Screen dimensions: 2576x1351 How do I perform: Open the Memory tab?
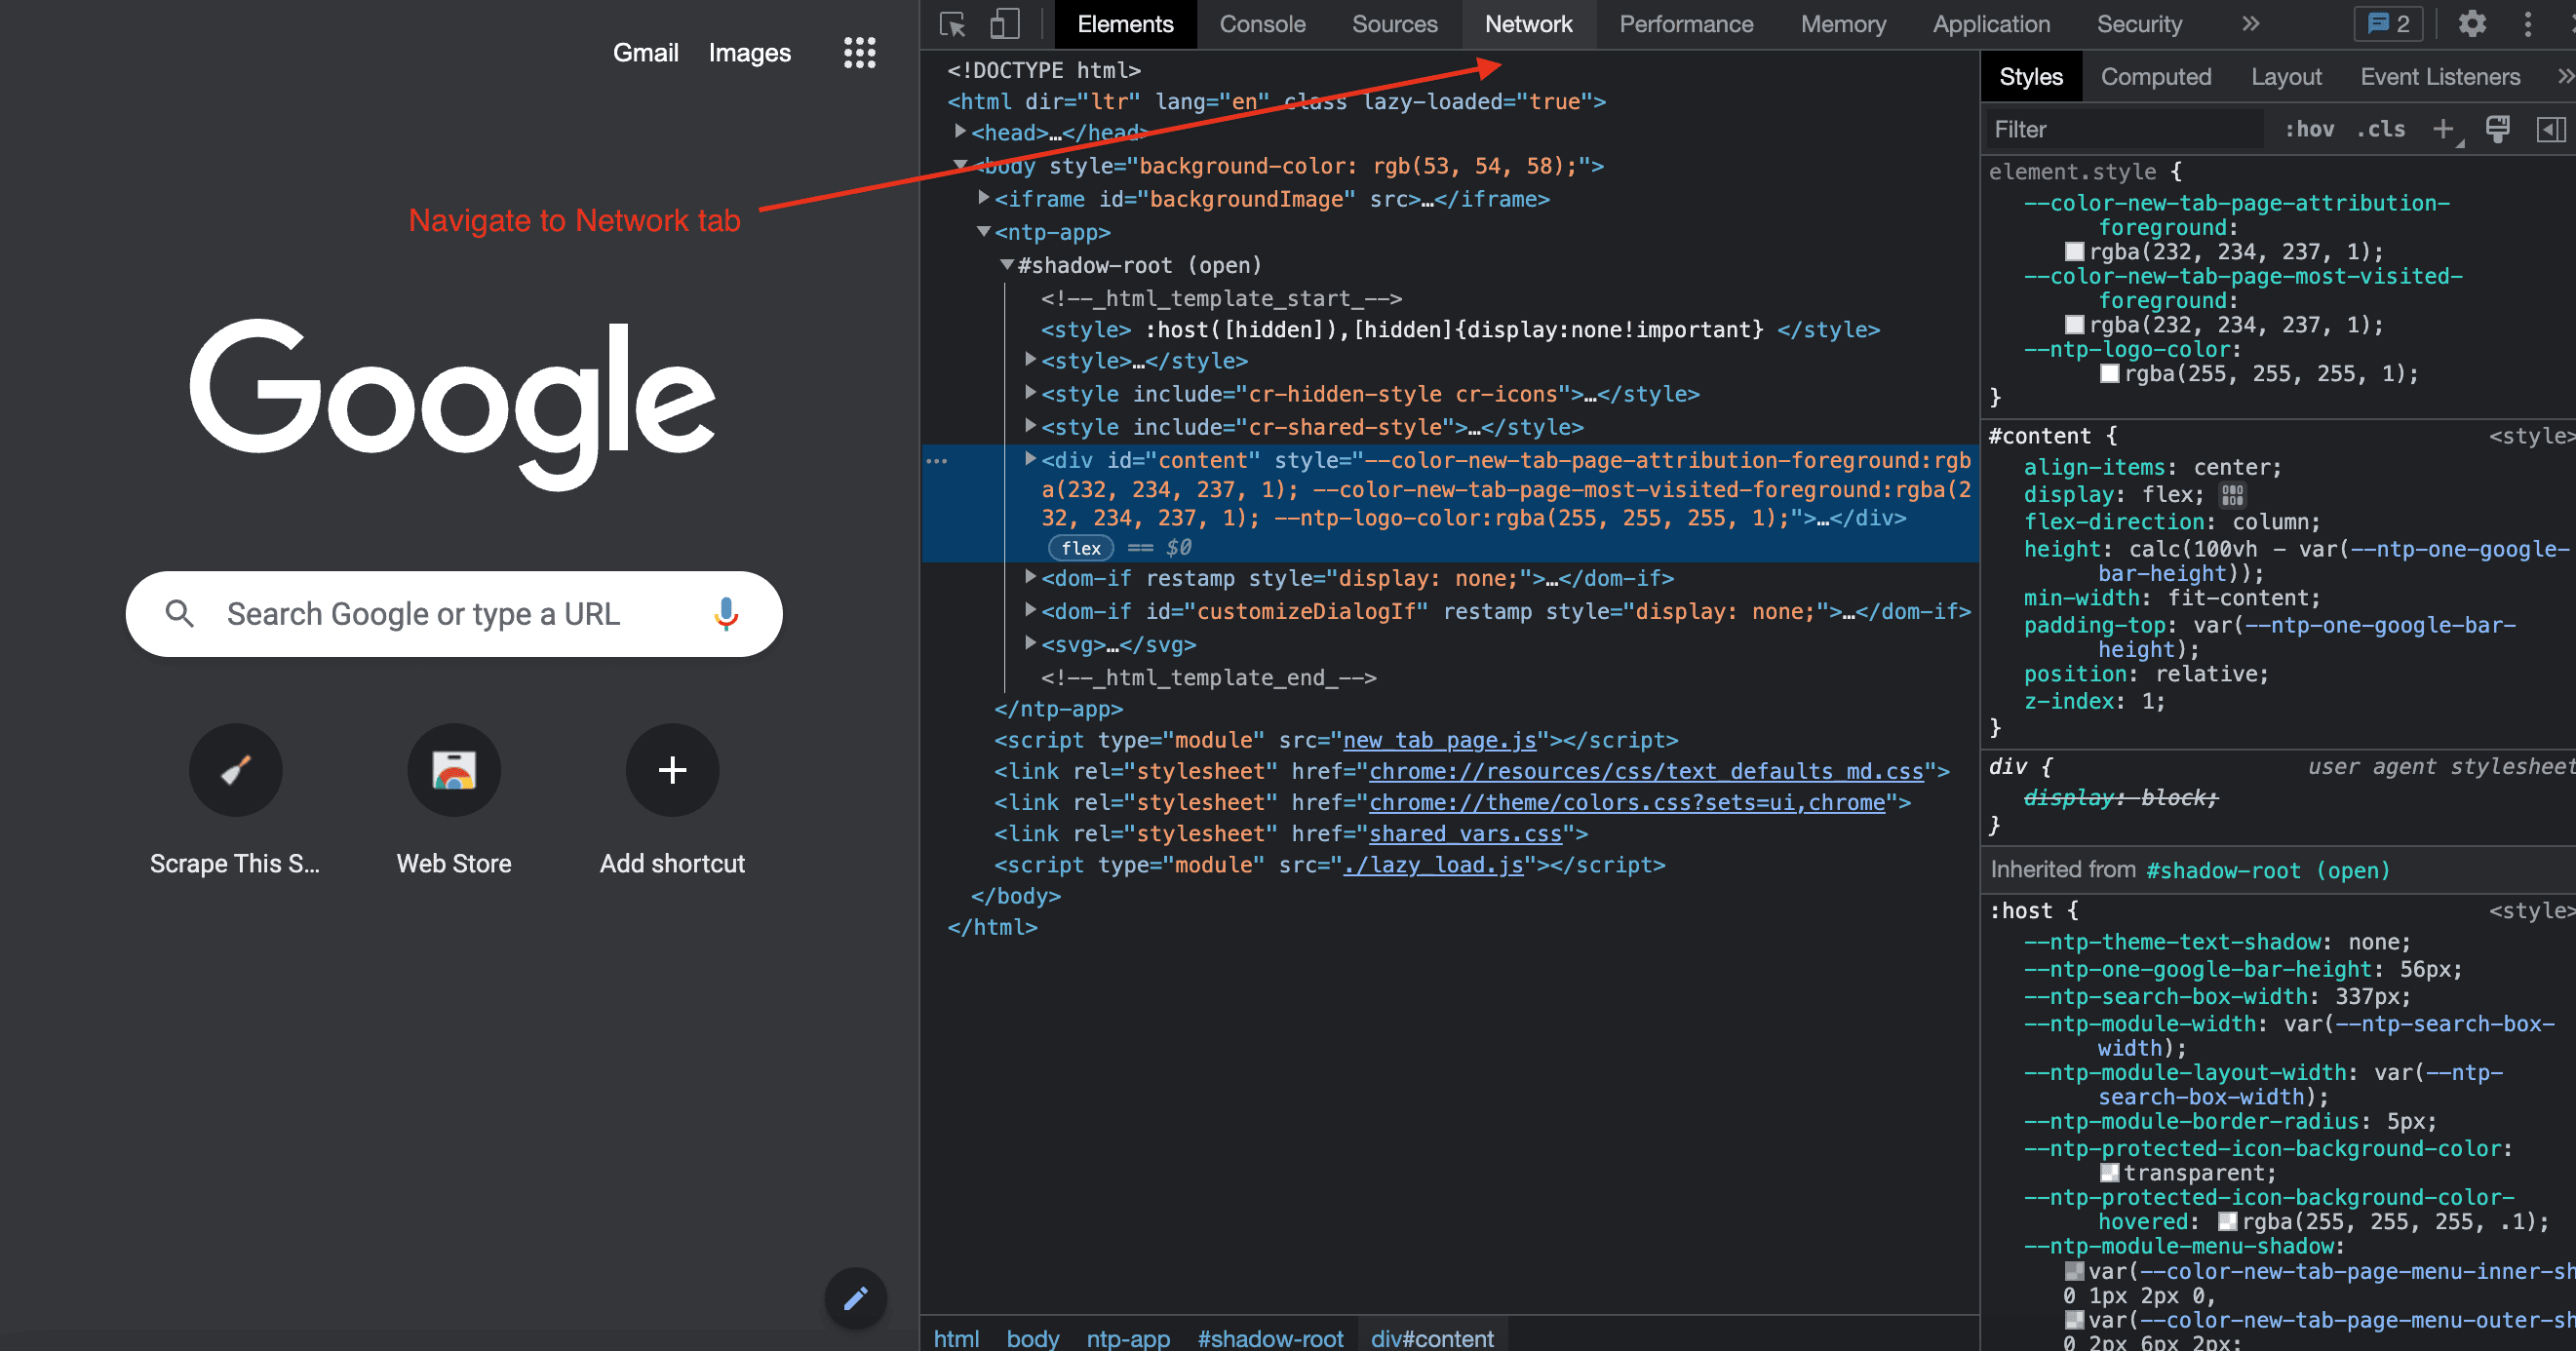(x=1843, y=24)
